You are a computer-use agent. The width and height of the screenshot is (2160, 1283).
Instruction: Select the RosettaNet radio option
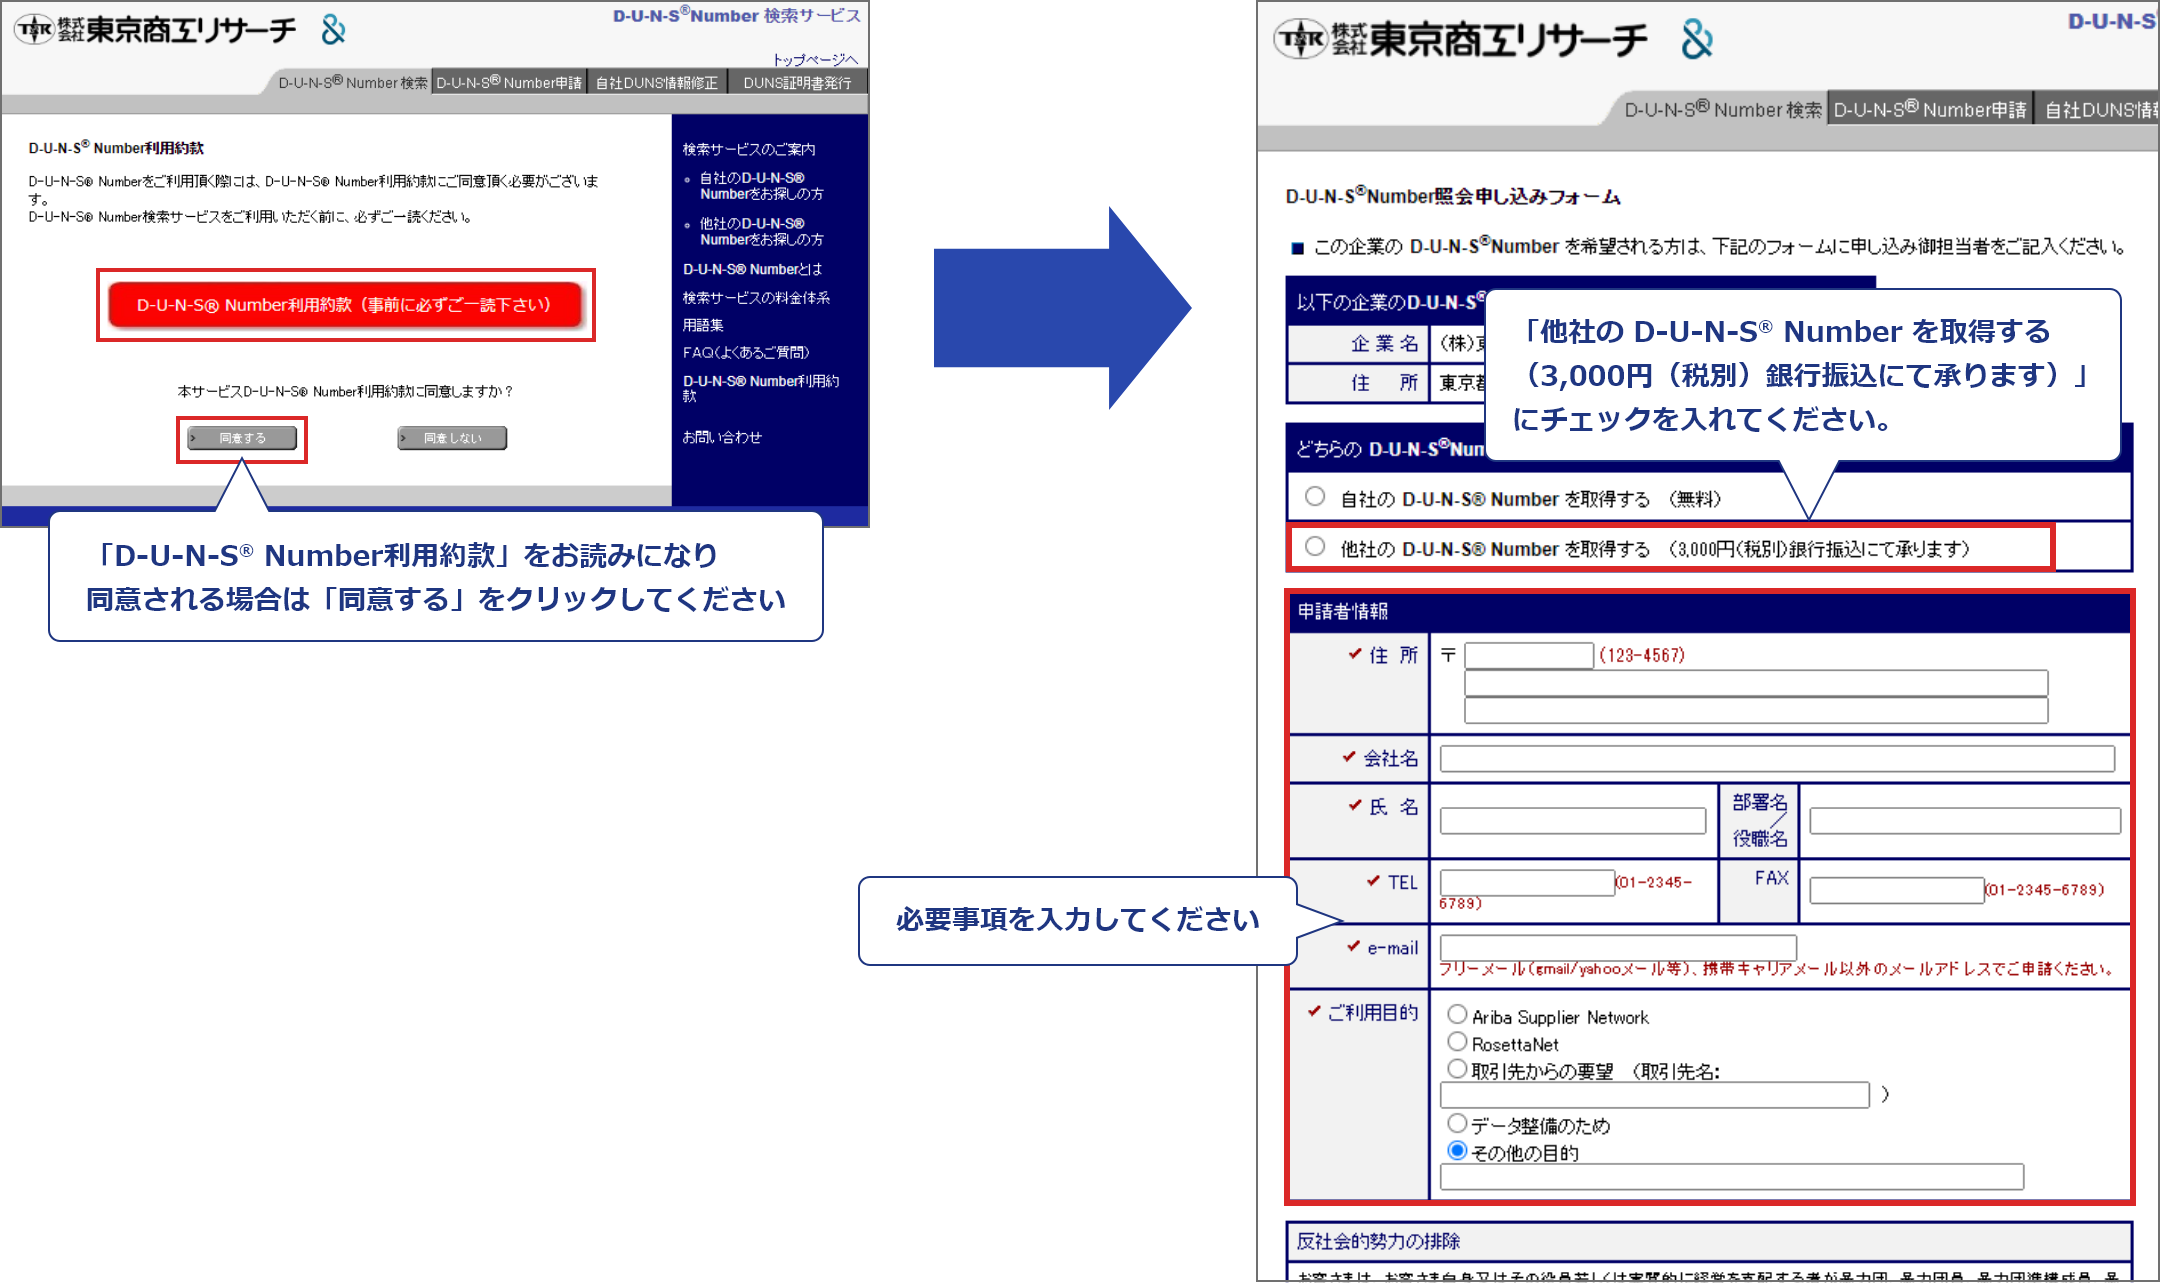coord(1458,1042)
